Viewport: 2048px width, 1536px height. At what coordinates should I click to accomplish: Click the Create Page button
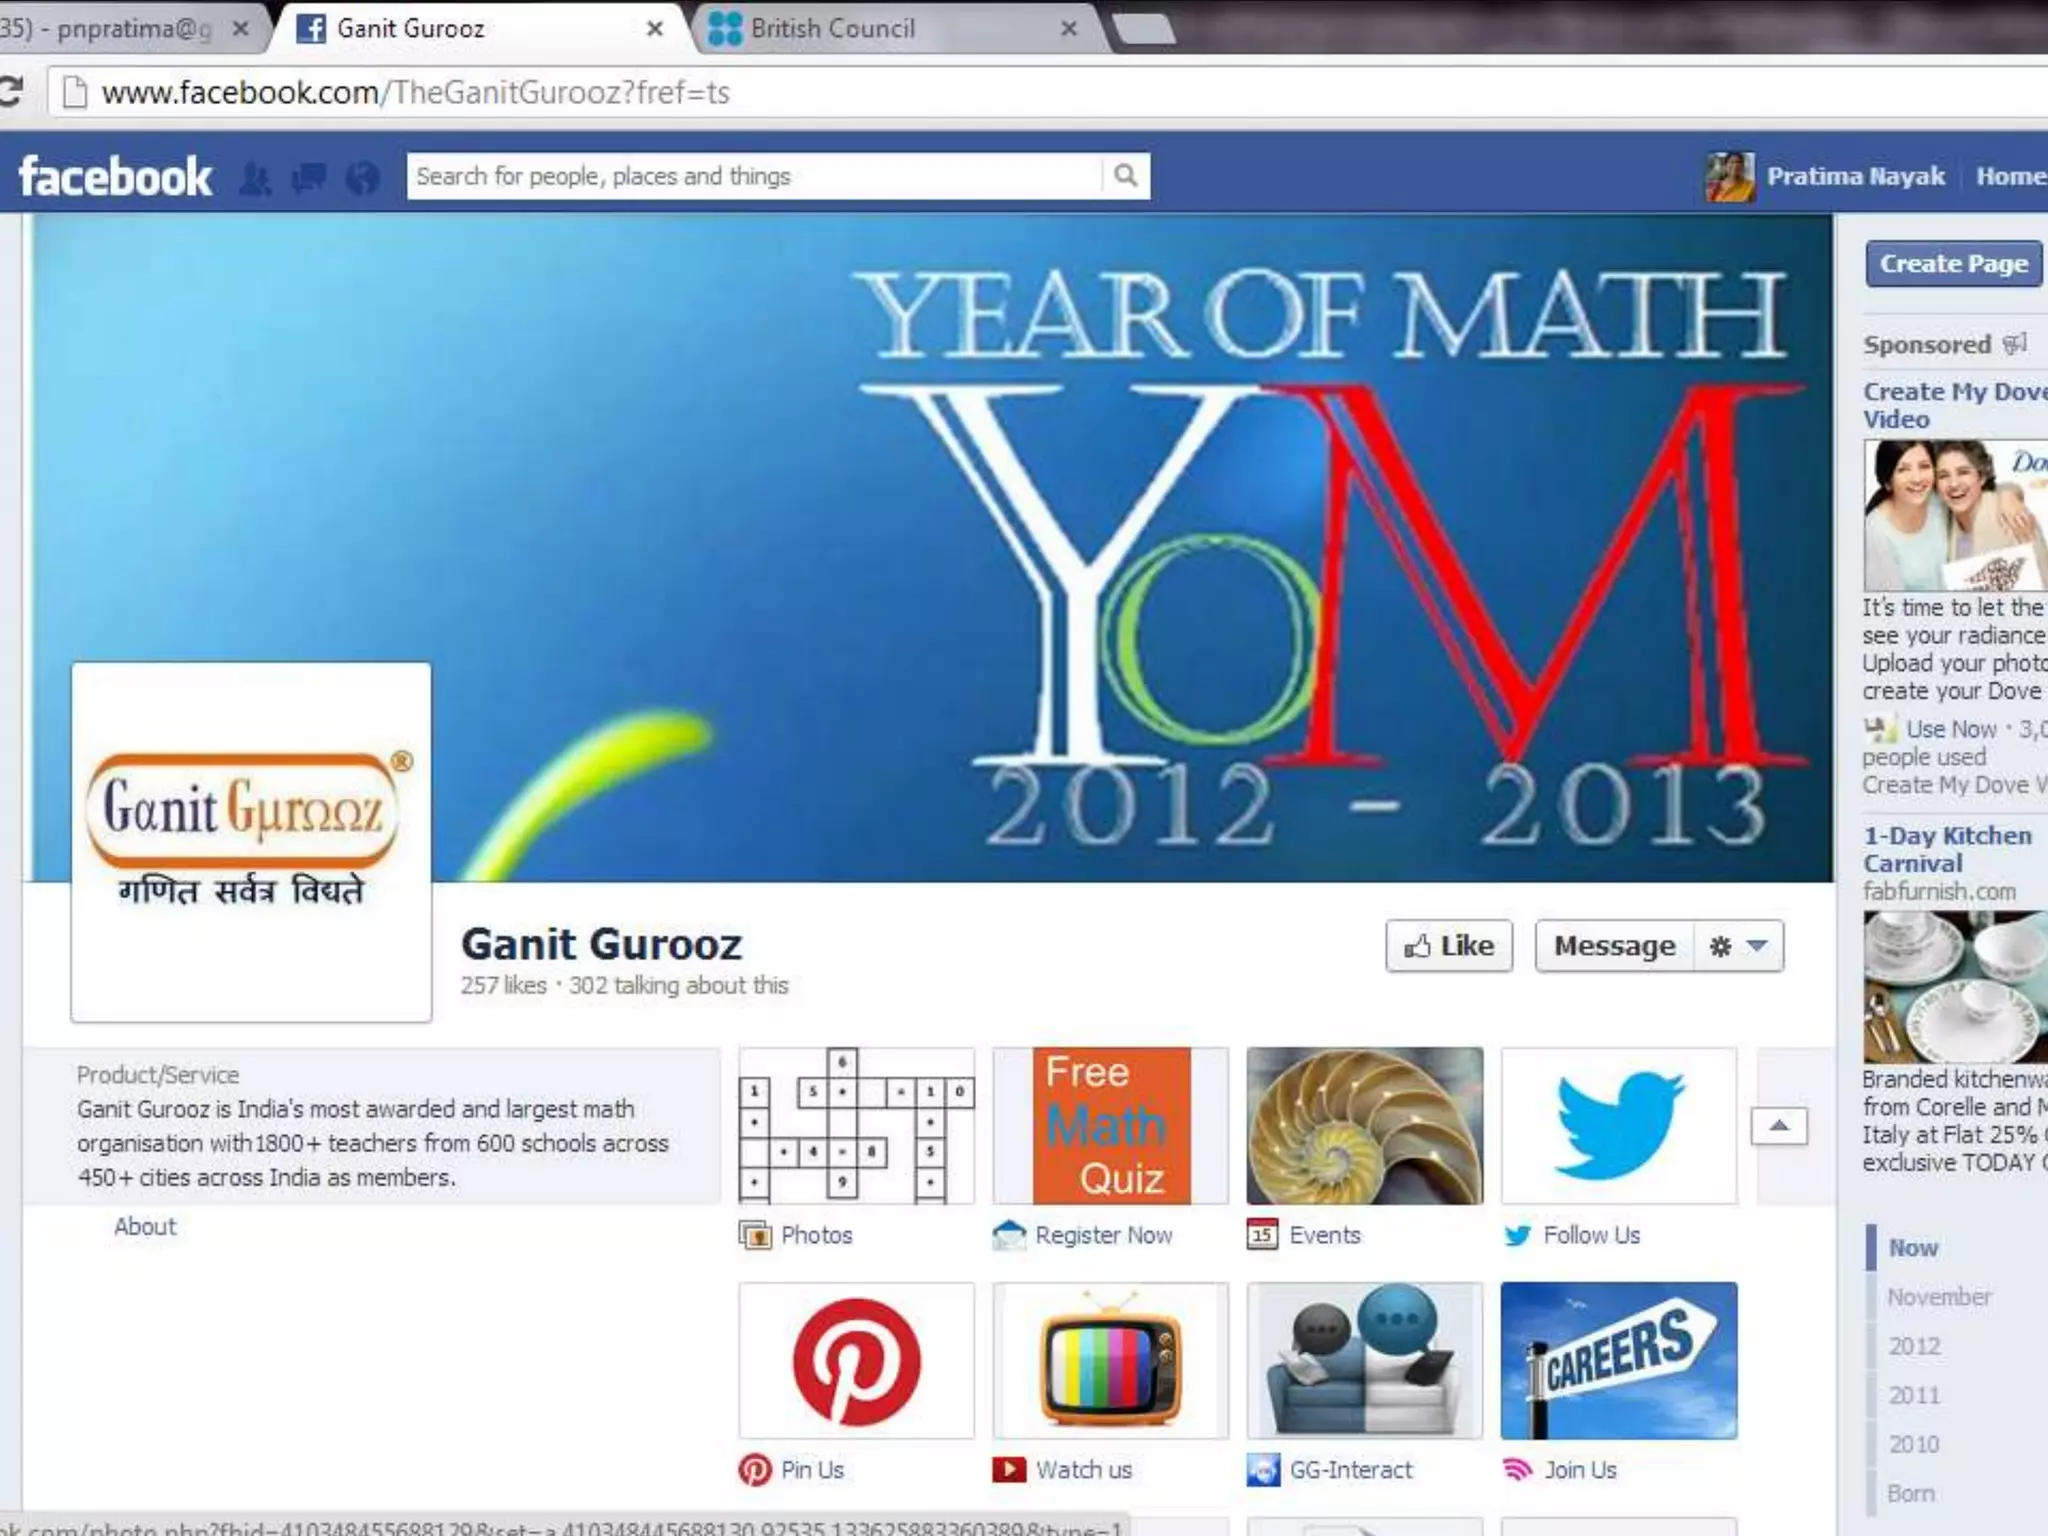click(x=1952, y=264)
